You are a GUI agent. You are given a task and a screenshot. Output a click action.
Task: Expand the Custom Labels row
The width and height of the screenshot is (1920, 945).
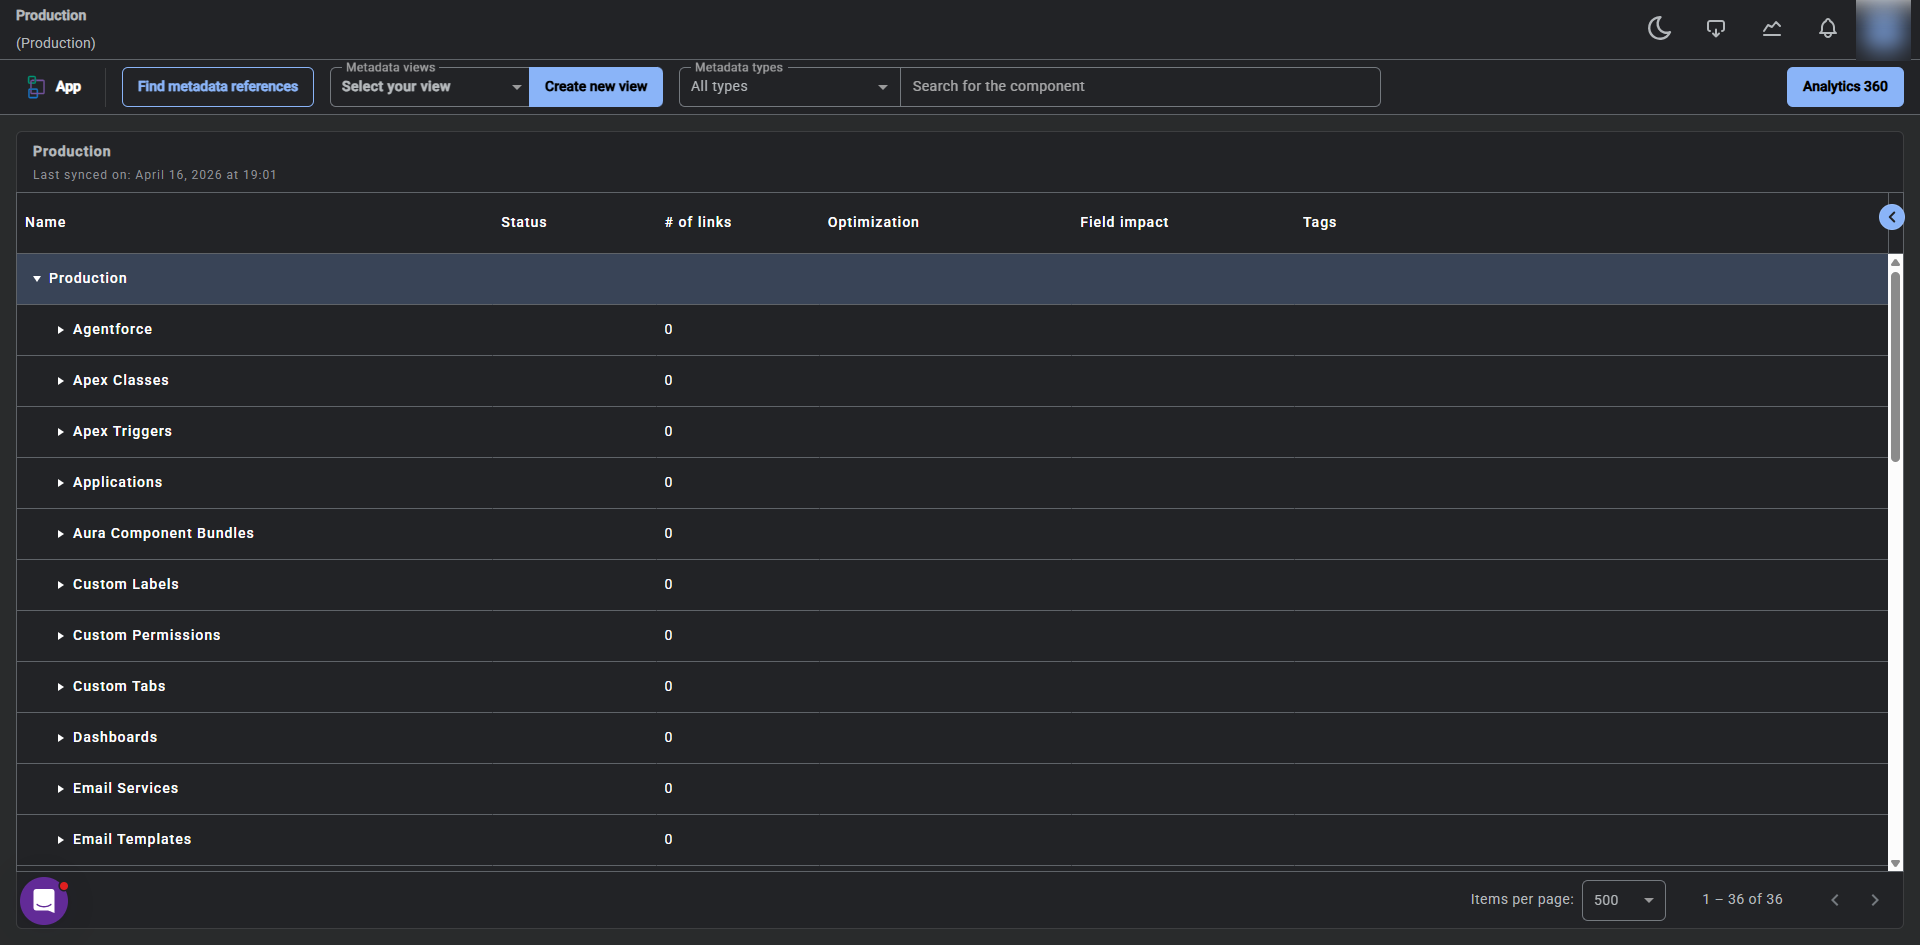pyautogui.click(x=61, y=585)
